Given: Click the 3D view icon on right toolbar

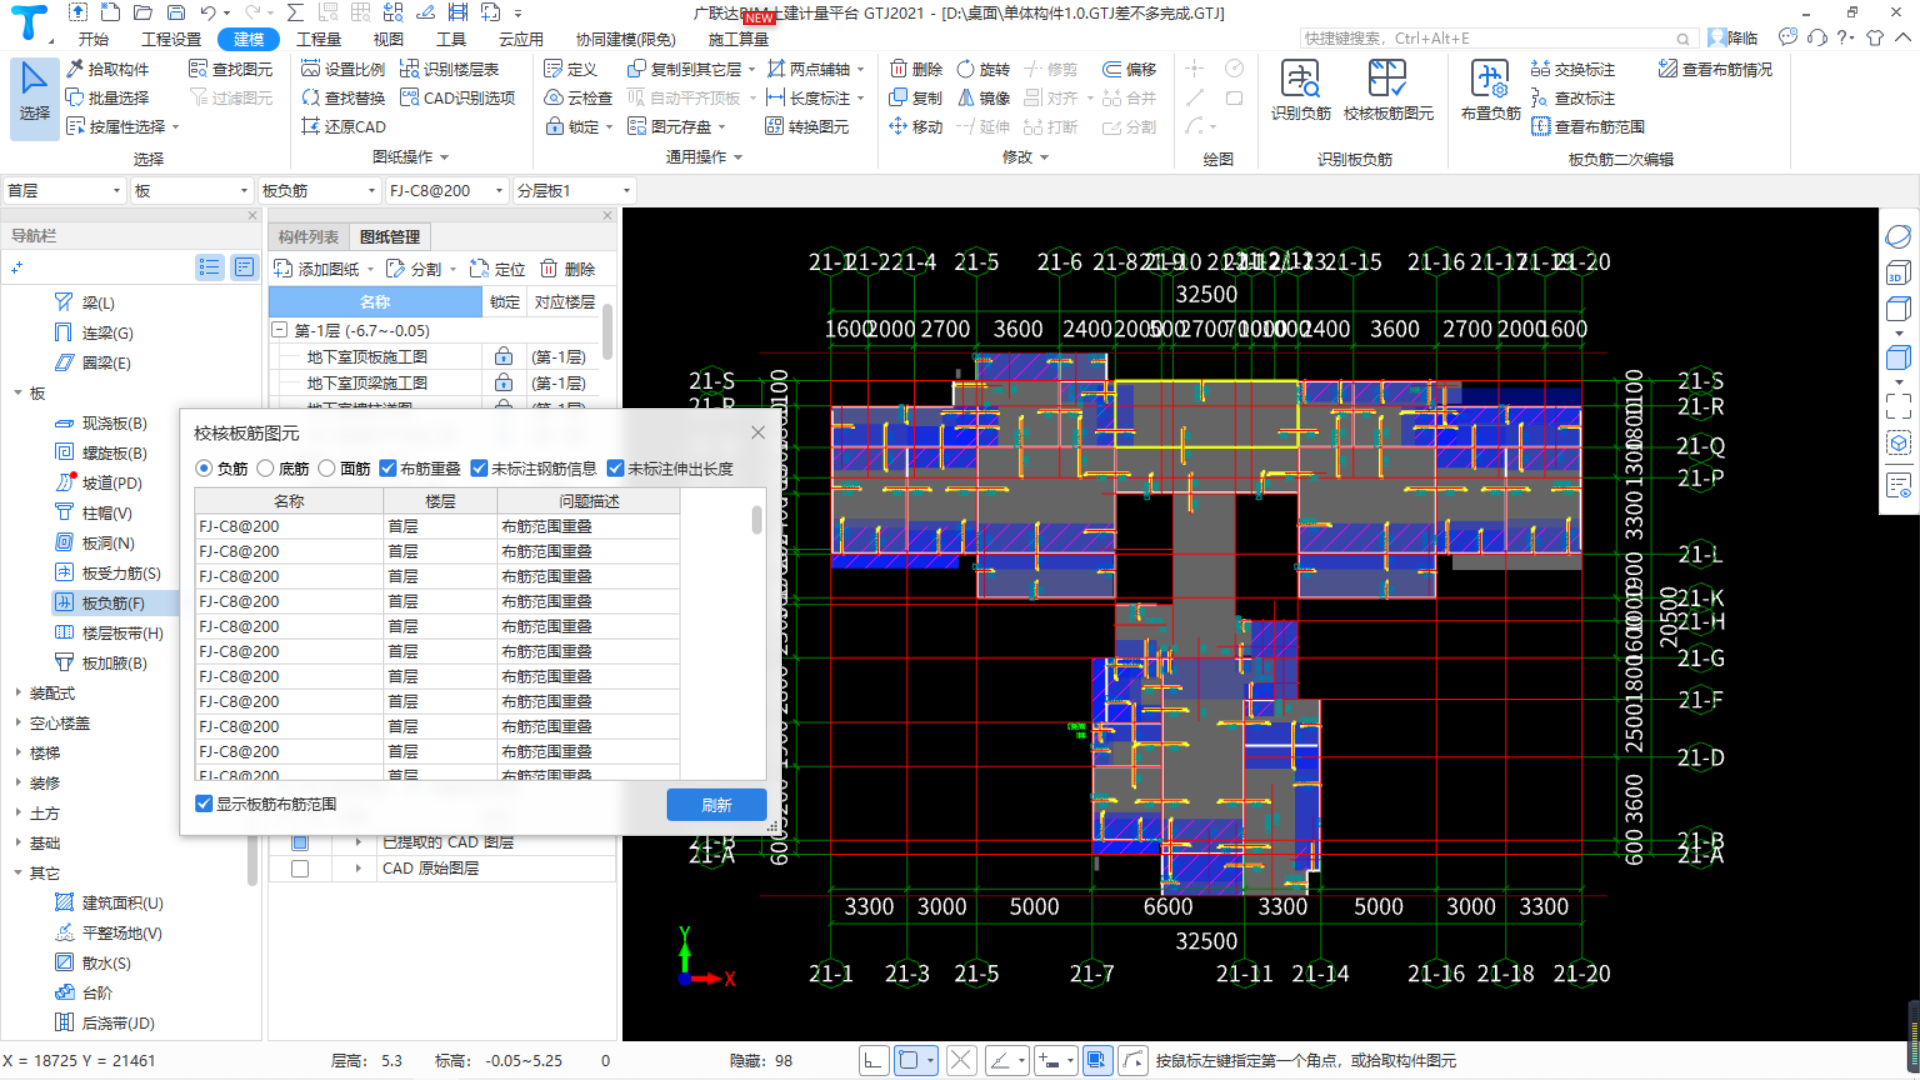Looking at the screenshot, I should [1898, 273].
